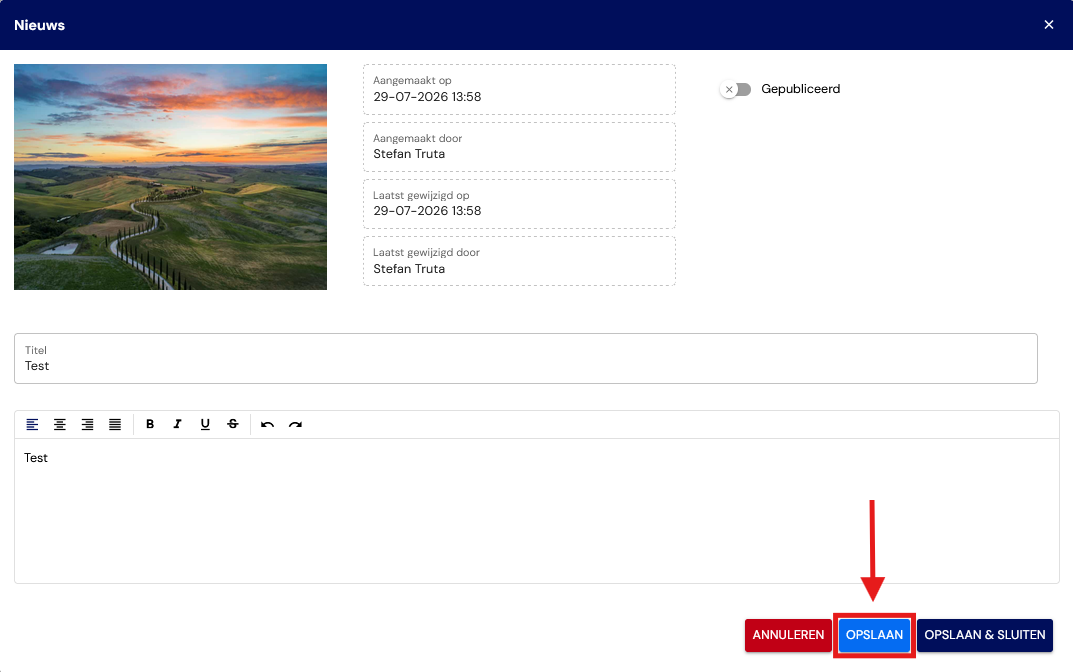The width and height of the screenshot is (1073, 672).
Task: Save with the Opslaan button
Action: (x=875, y=635)
